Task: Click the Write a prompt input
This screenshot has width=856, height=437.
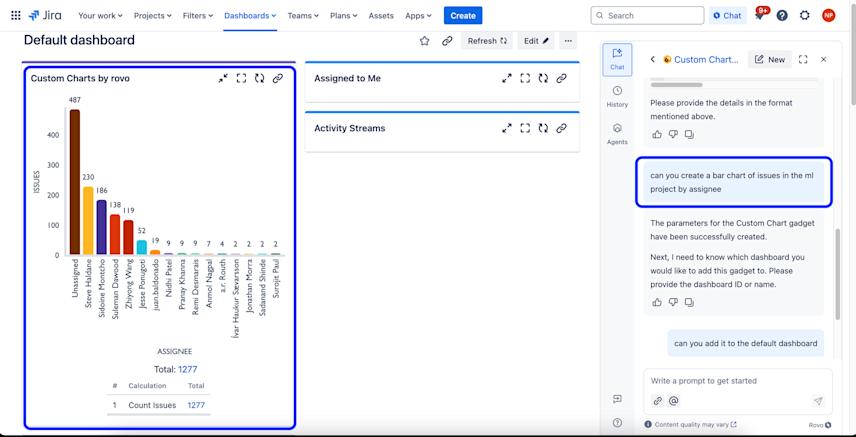Action: click(x=738, y=381)
